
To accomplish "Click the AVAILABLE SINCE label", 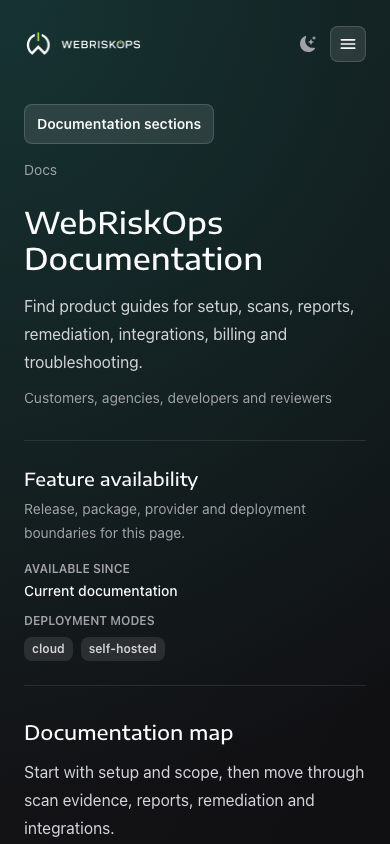I will pyautogui.click(x=77, y=568).
